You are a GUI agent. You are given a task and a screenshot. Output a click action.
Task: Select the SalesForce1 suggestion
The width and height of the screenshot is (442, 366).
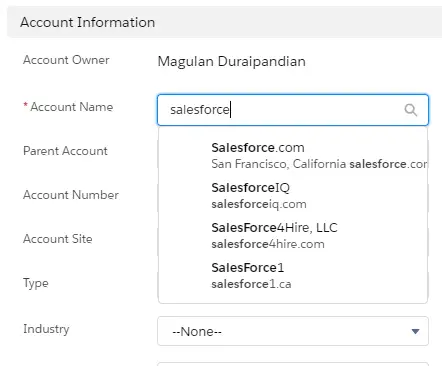tap(293, 276)
